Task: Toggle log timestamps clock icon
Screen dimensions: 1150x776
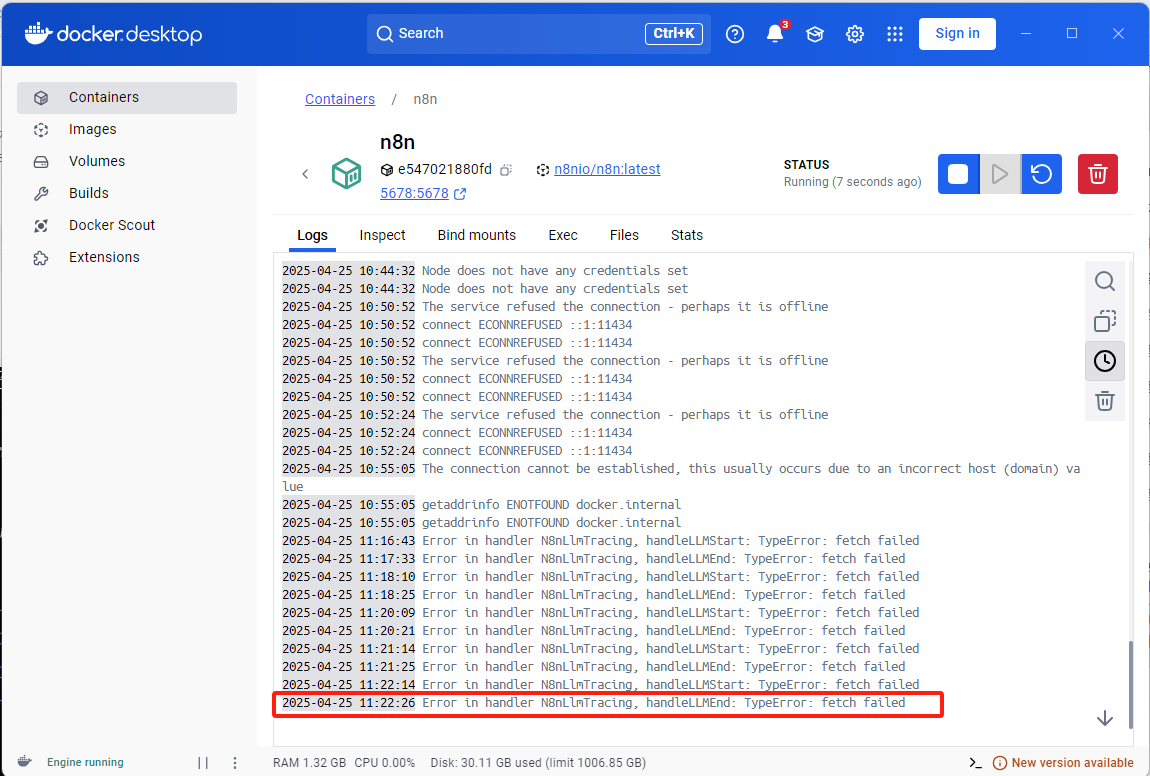Action: point(1105,361)
